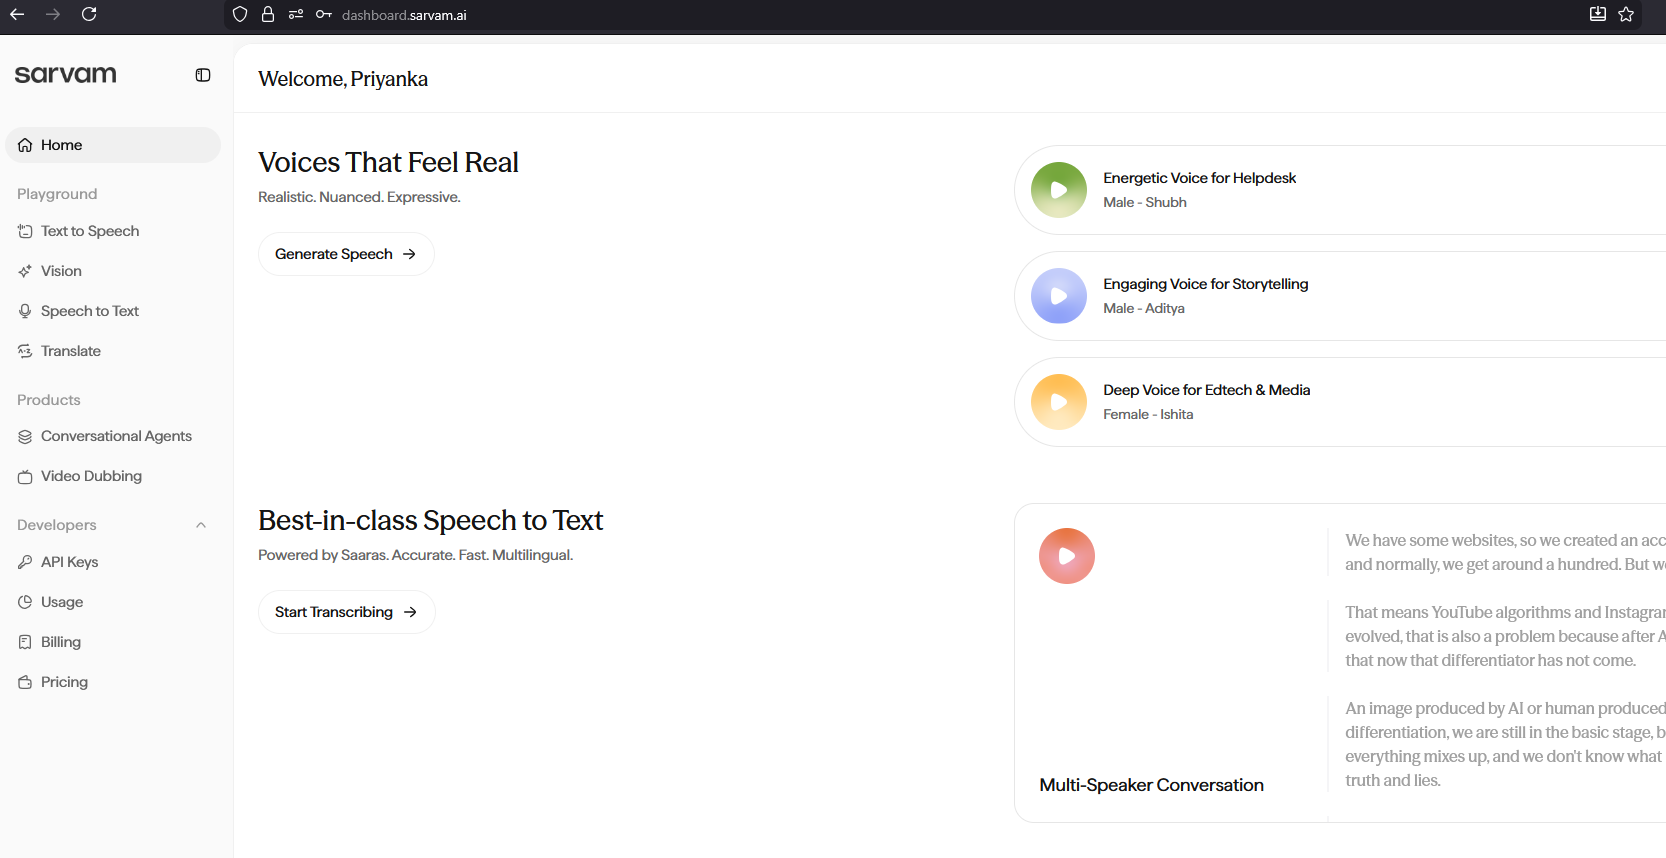Select Speech to Text in sidebar
The height and width of the screenshot is (858, 1666).
click(90, 311)
